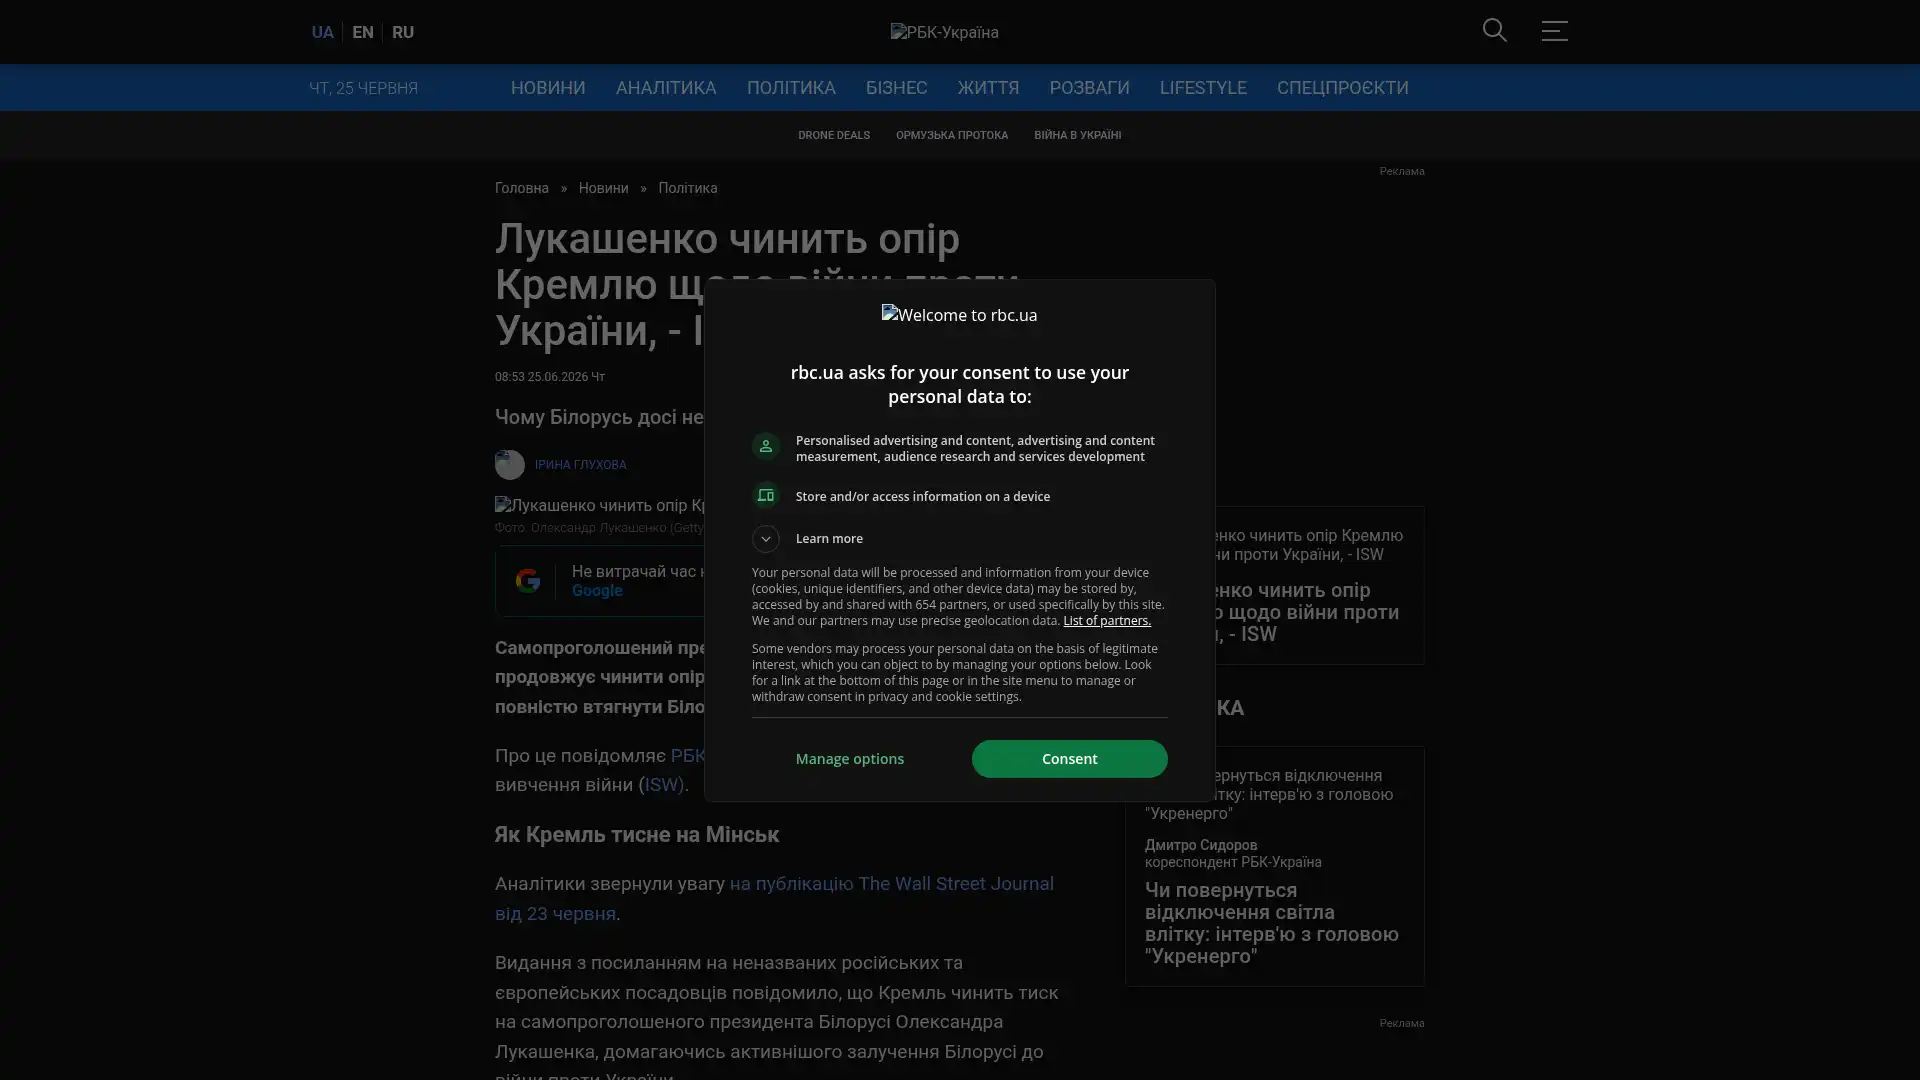Image resolution: width=1920 pixels, height=1080 pixels.
Task: Open the hamburger menu in the header
Action: point(1554,31)
